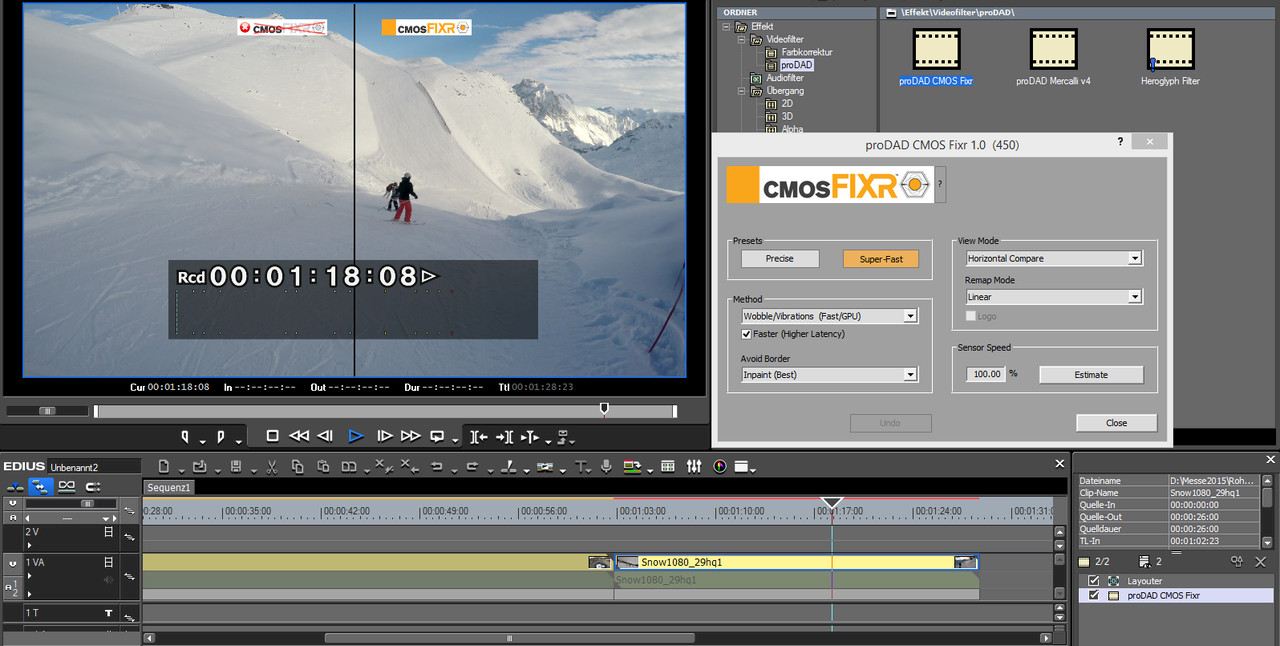
Task: Step forward to the next frame
Action: (385, 436)
